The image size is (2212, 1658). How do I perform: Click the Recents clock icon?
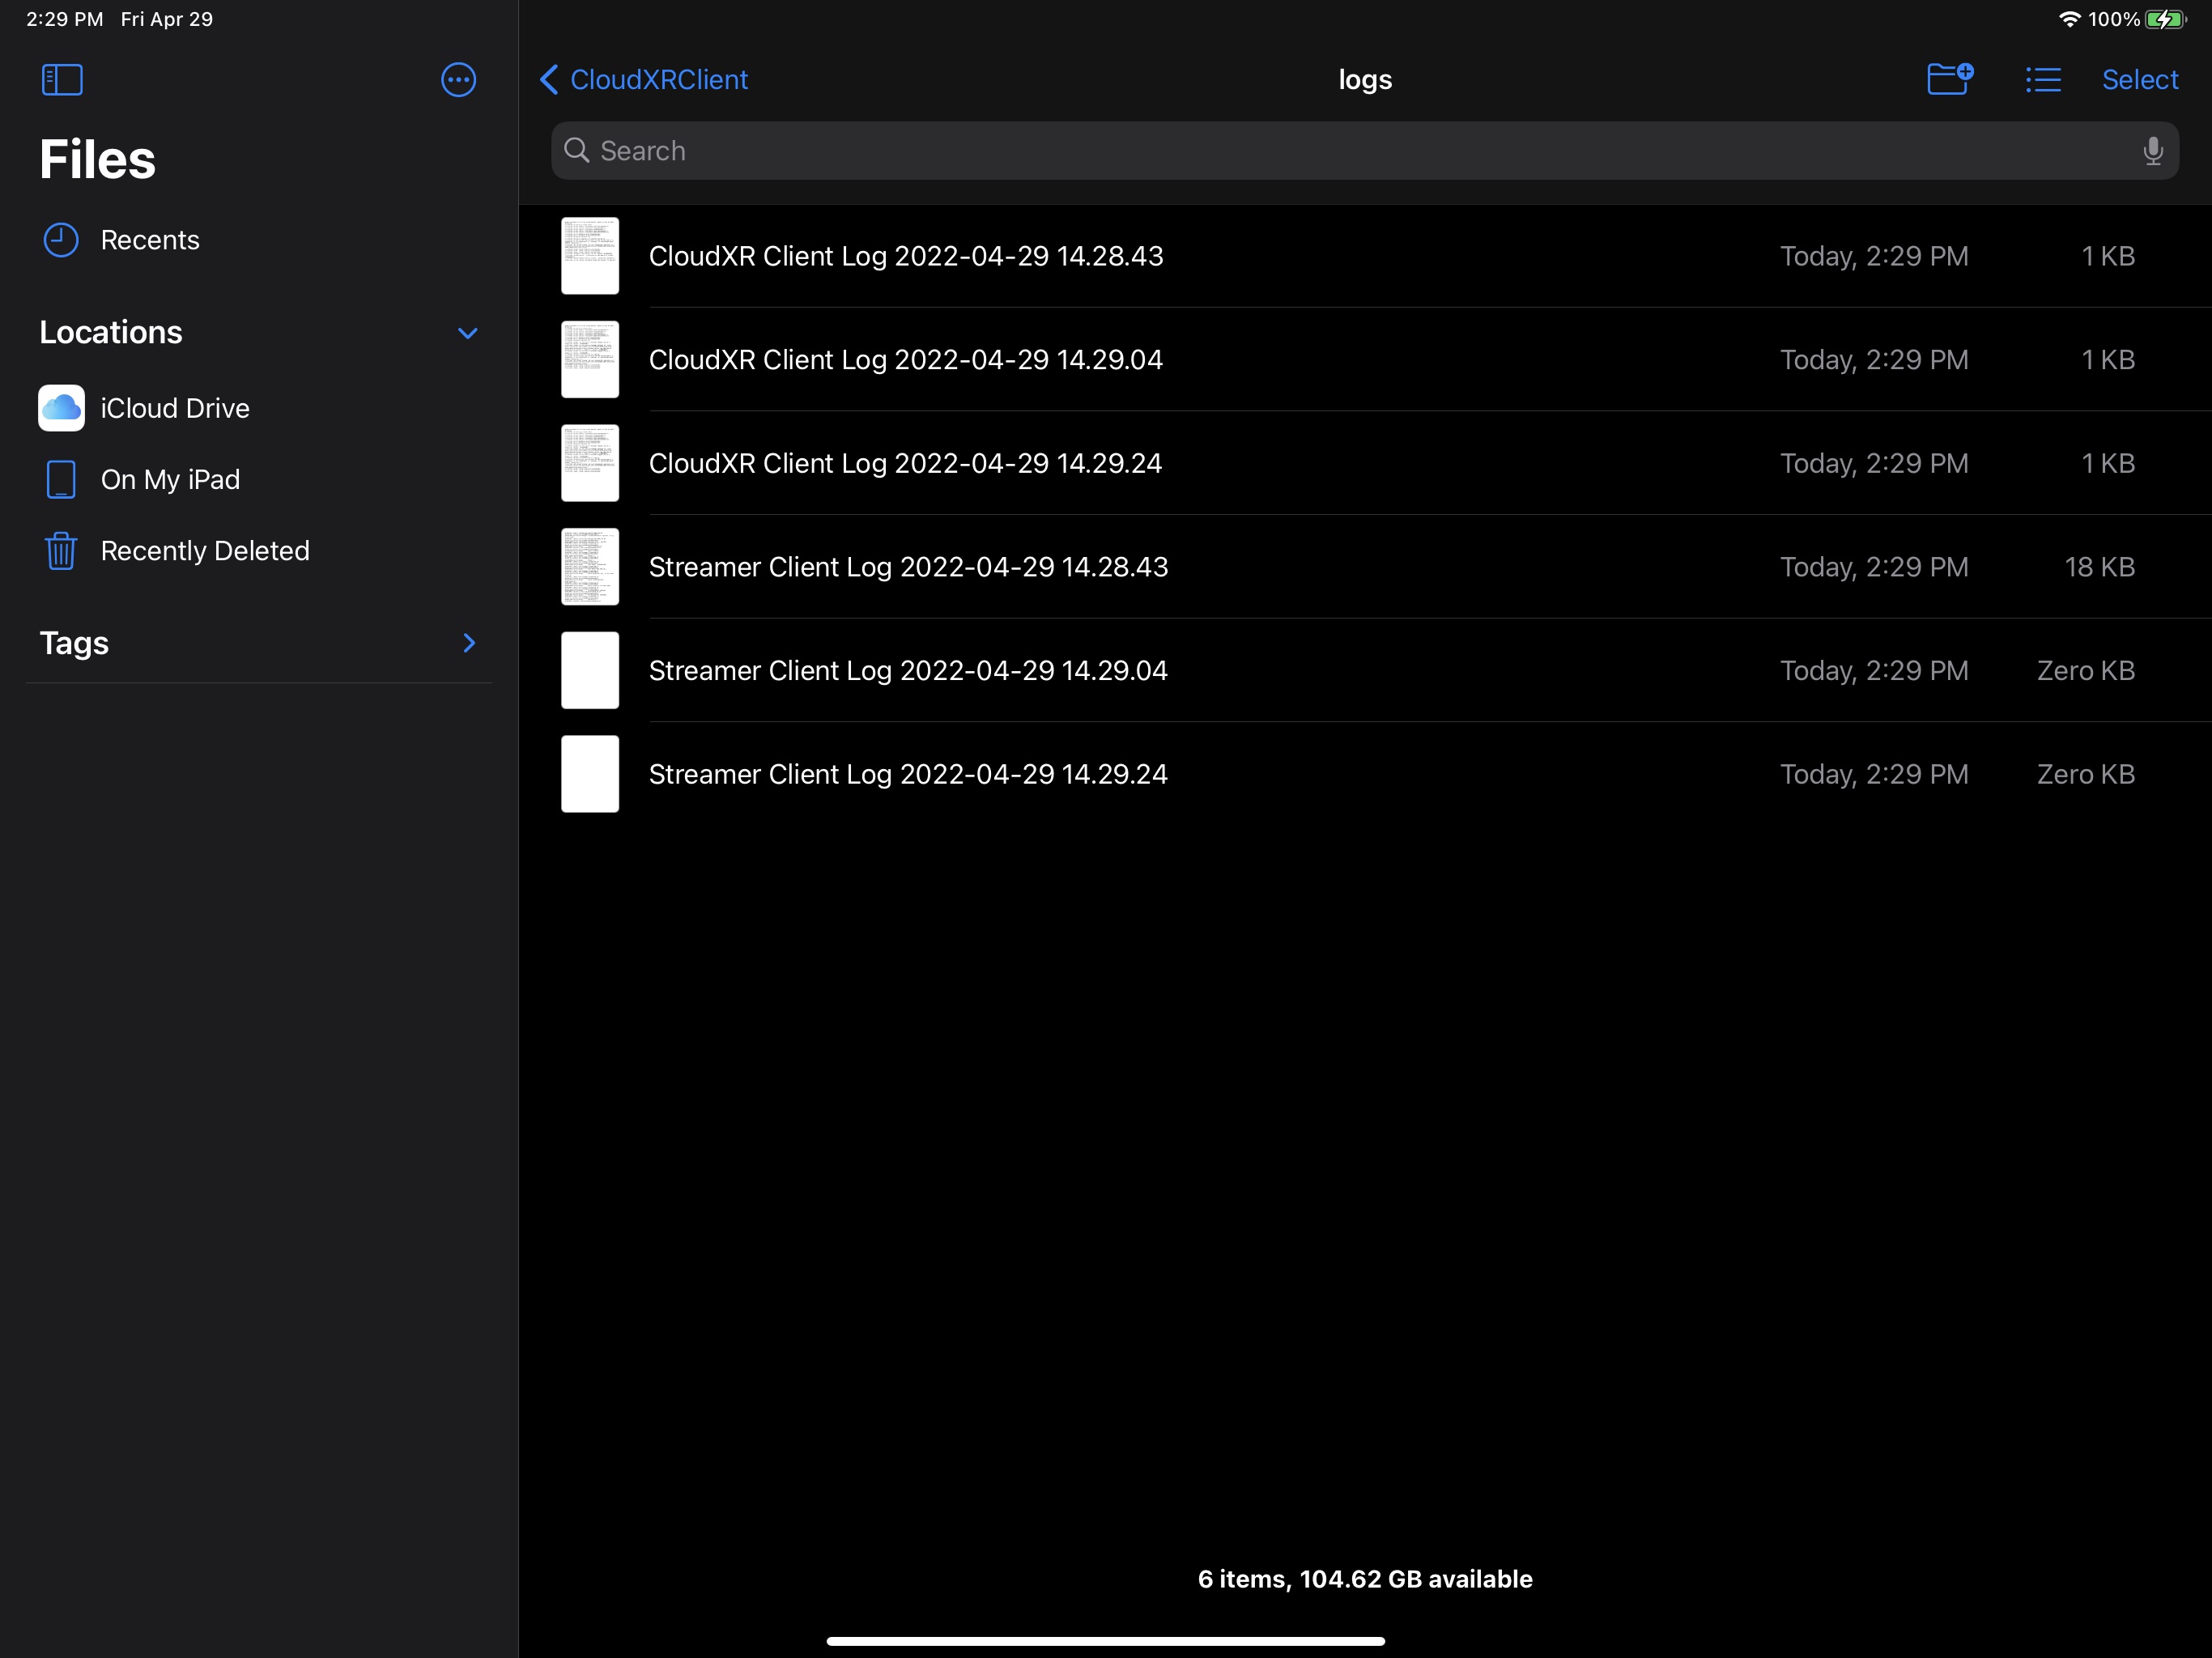click(61, 240)
